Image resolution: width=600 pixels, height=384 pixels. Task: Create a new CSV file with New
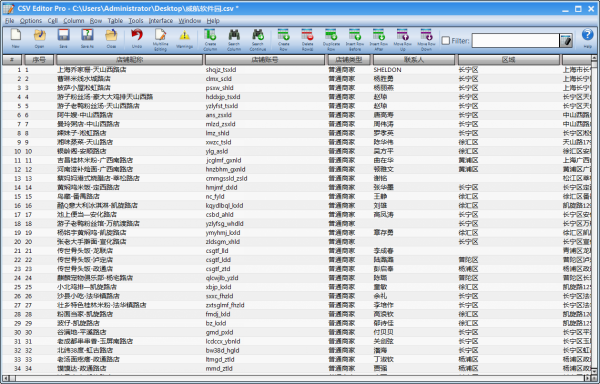pyautogui.click(x=15, y=39)
